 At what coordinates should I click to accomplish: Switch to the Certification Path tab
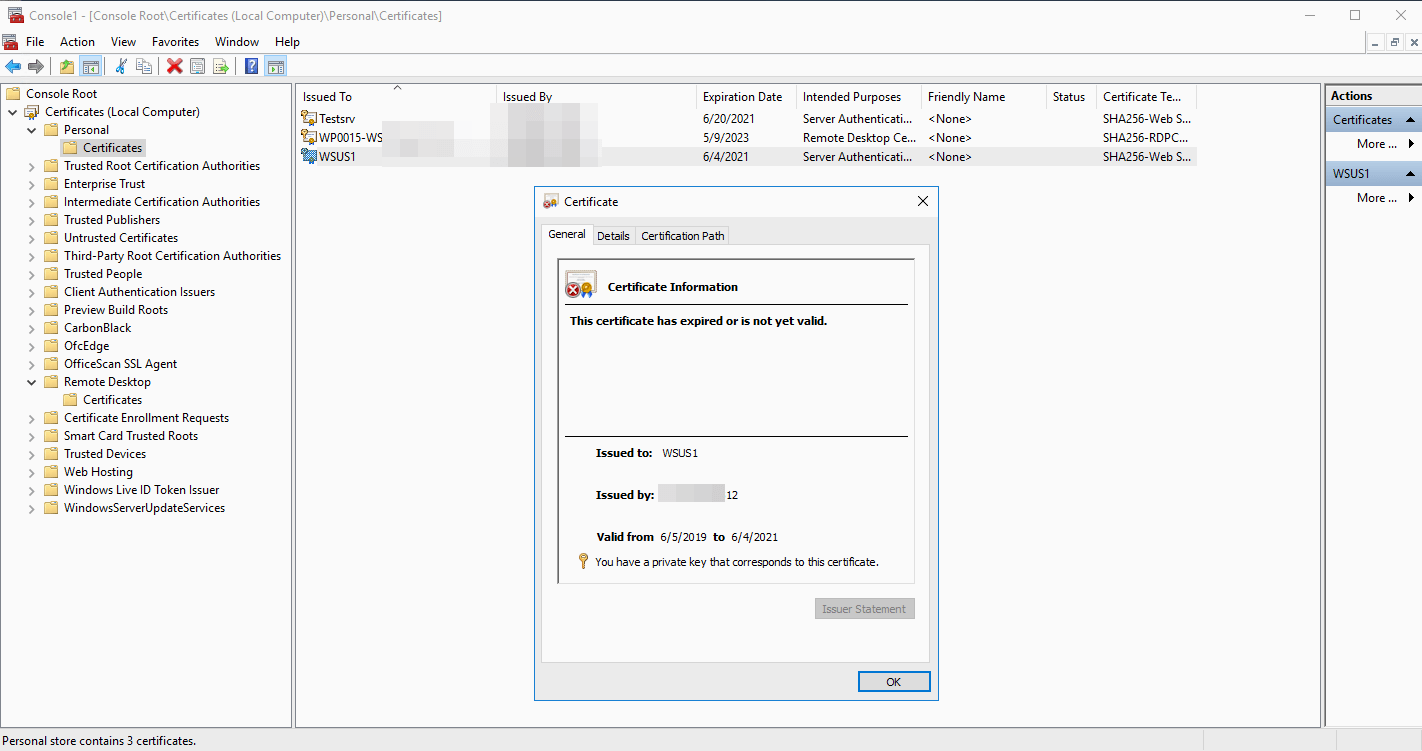pos(682,236)
